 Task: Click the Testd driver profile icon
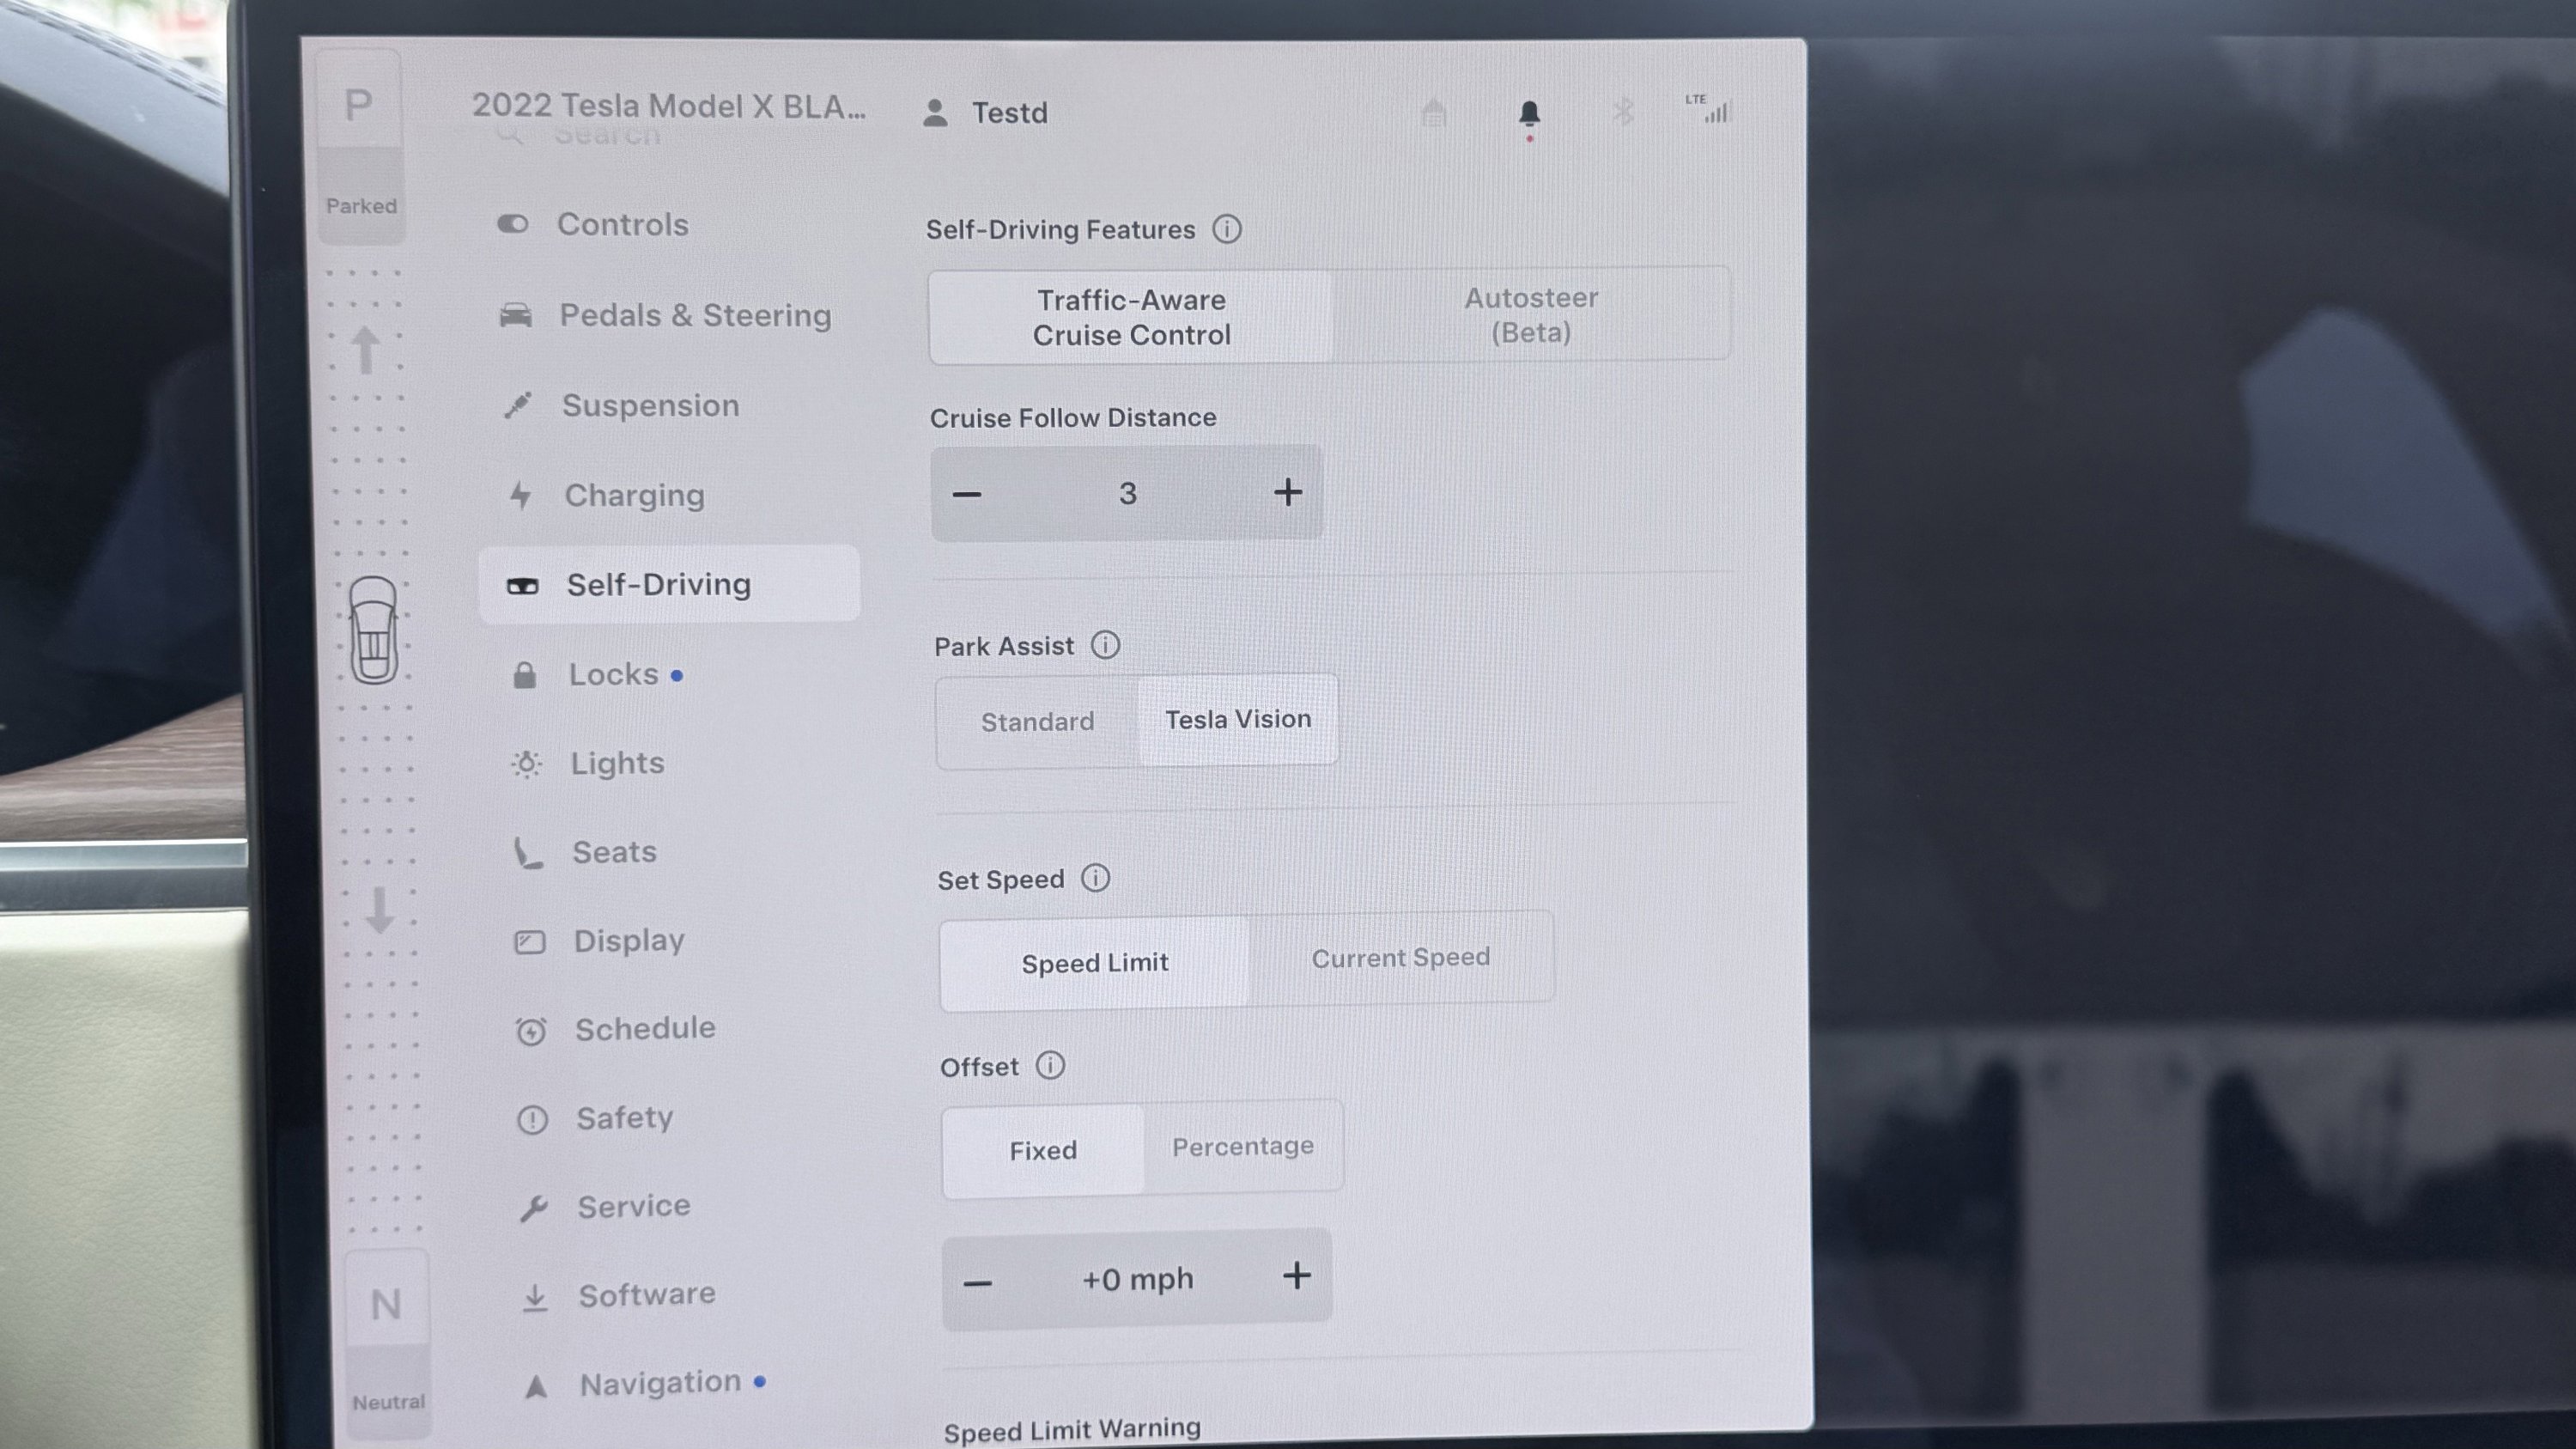coord(935,113)
